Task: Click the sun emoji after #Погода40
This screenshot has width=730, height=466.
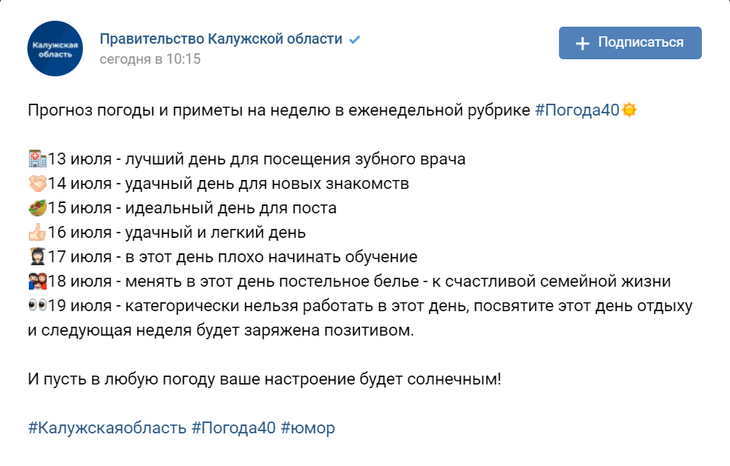Action: (629, 110)
